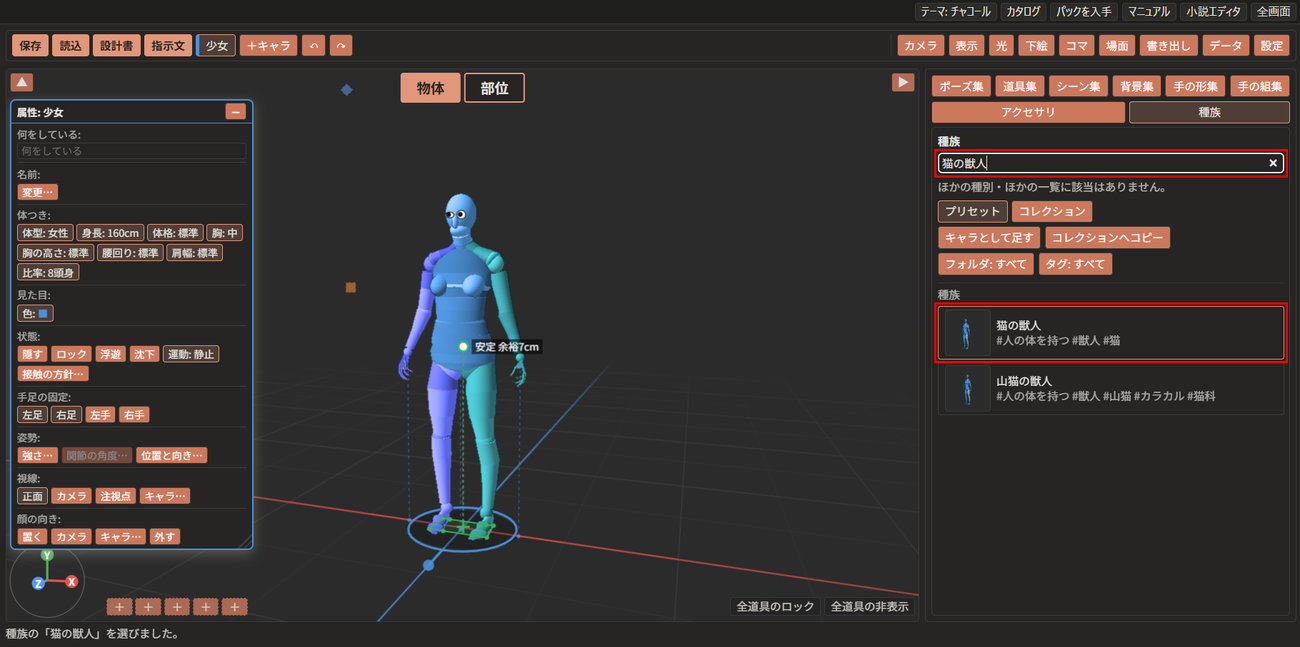Toggle 右足 fixing in 手足の固定
The height and width of the screenshot is (647, 1300).
pos(67,415)
